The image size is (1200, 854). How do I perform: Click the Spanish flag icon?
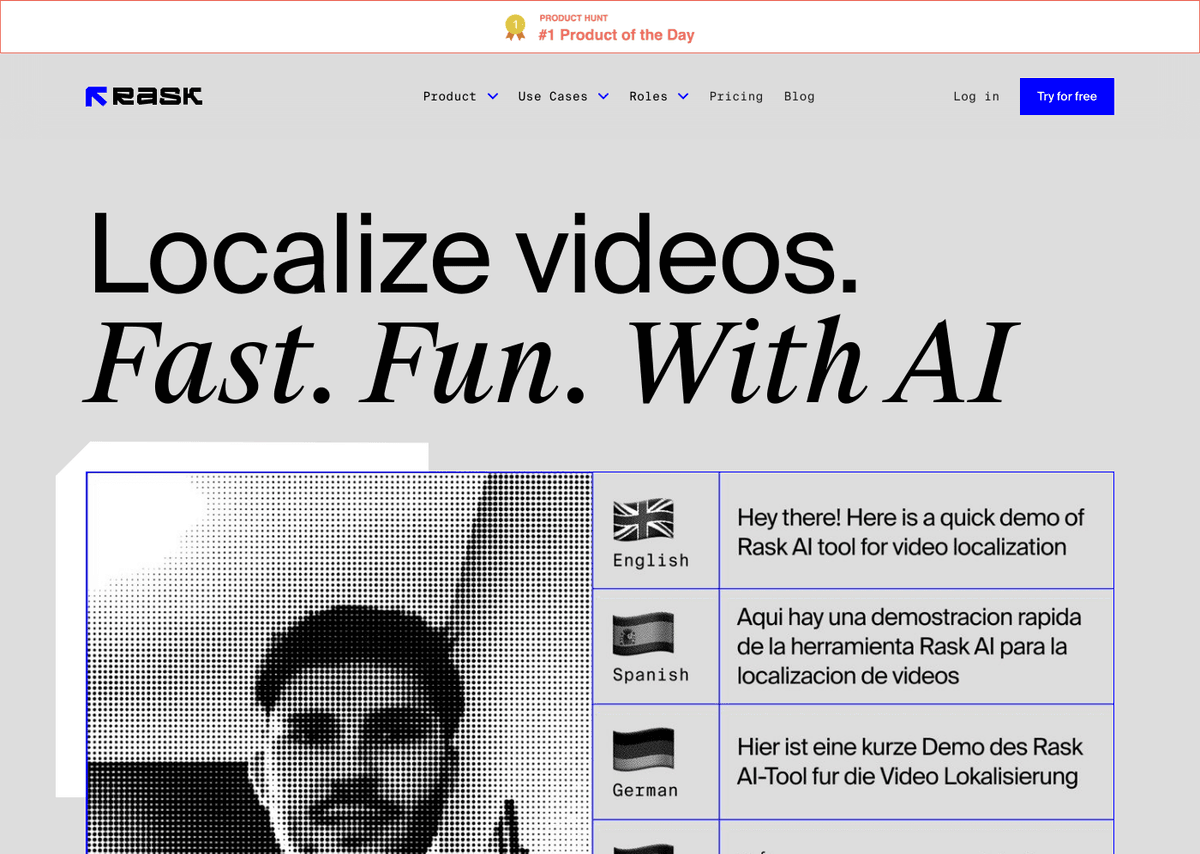[x=643, y=636]
